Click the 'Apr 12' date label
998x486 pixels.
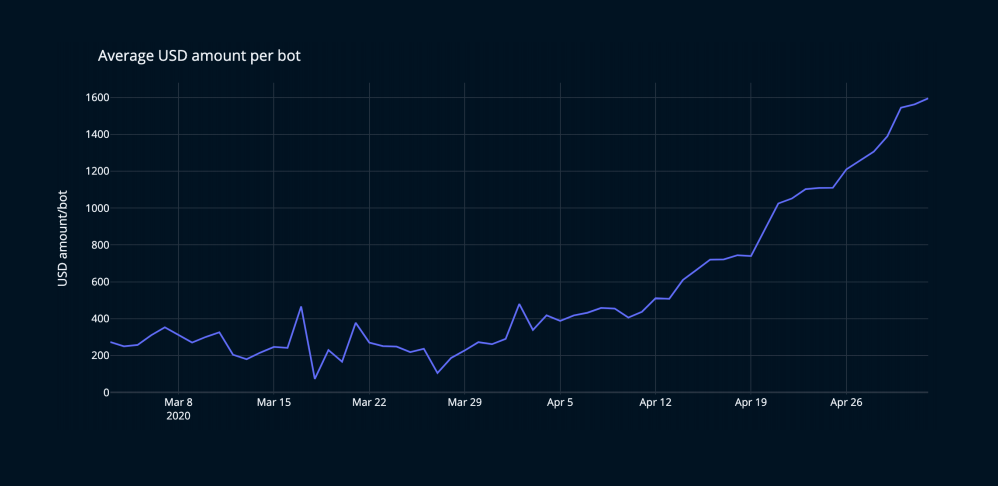[x=656, y=403]
